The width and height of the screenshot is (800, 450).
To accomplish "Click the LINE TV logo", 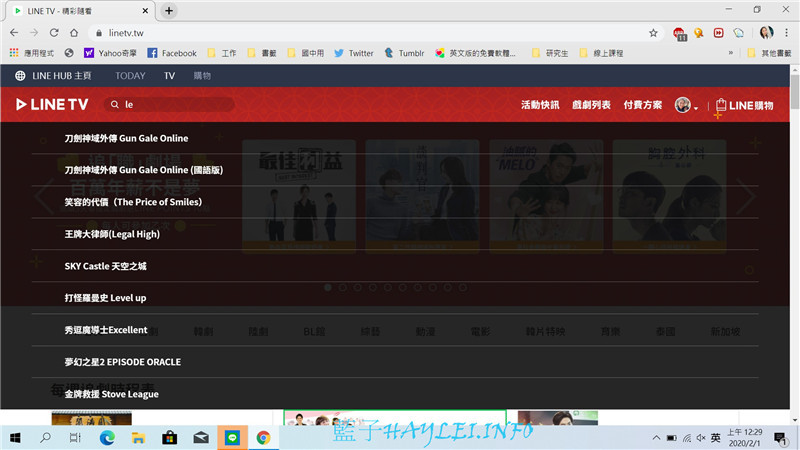I will 52,105.
